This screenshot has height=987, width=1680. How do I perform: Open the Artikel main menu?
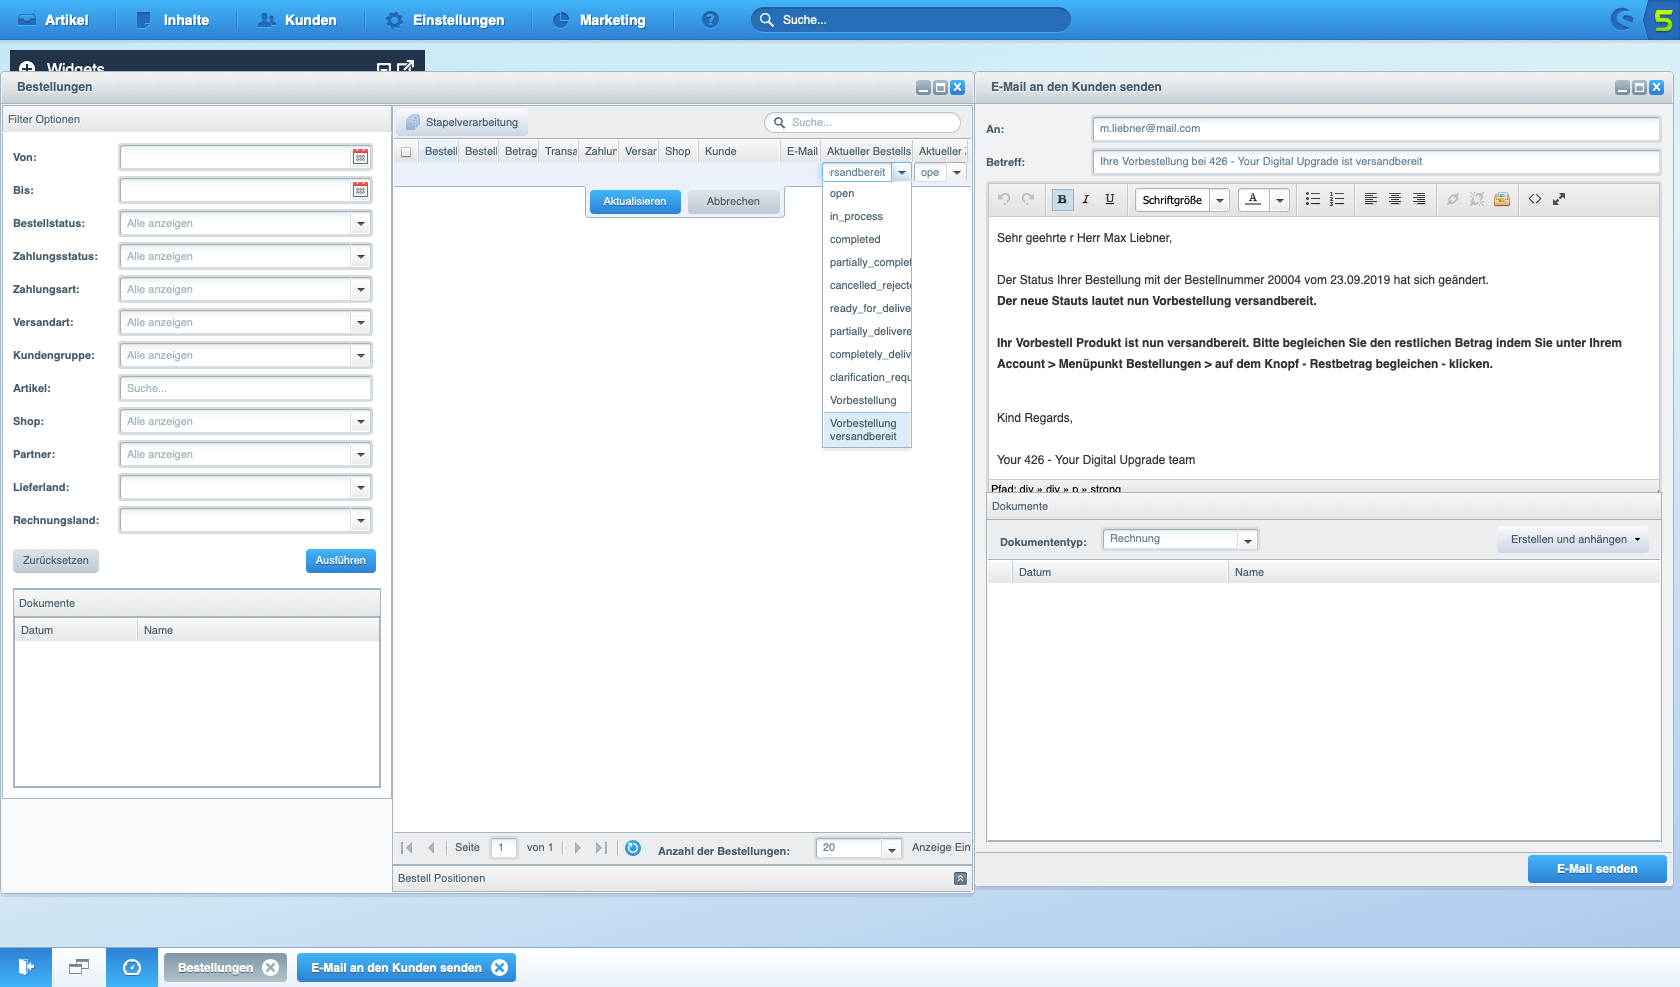tap(53, 20)
